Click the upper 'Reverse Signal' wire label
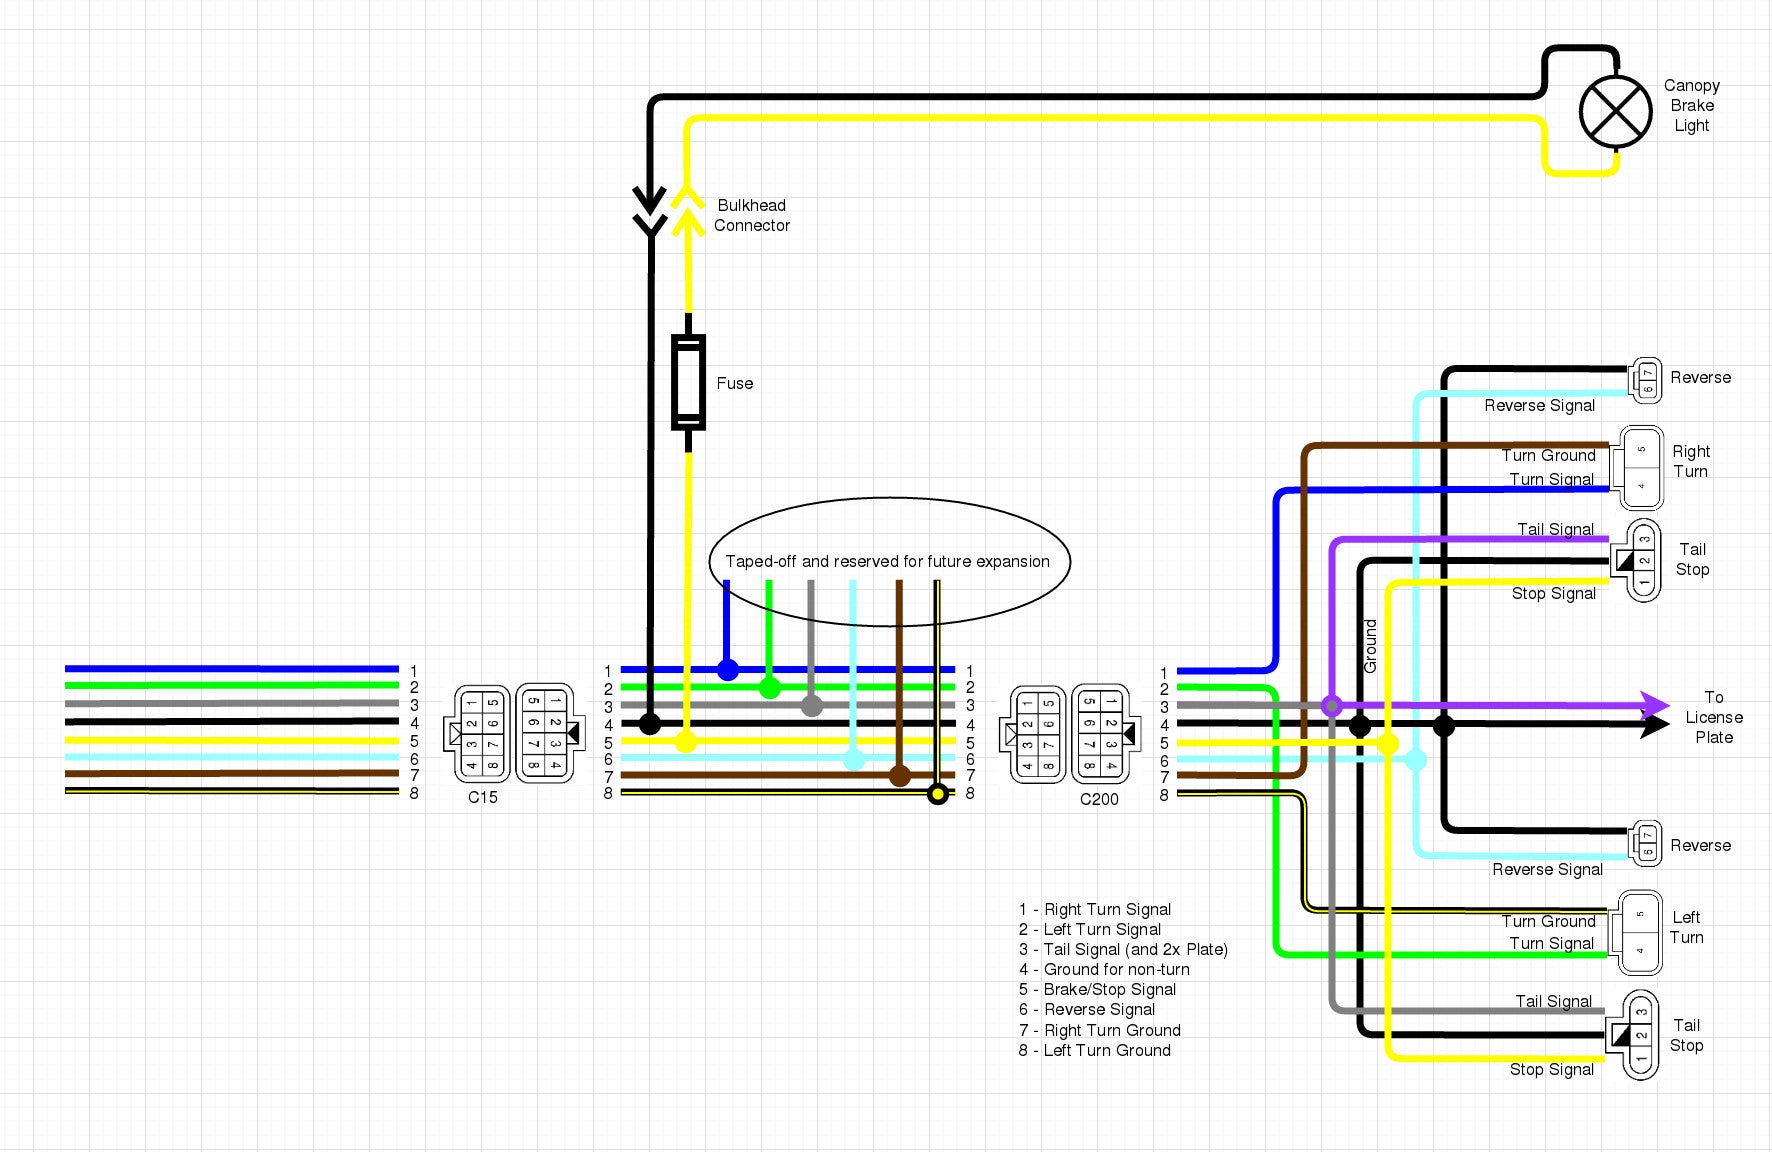1772x1152 pixels. point(1540,405)
